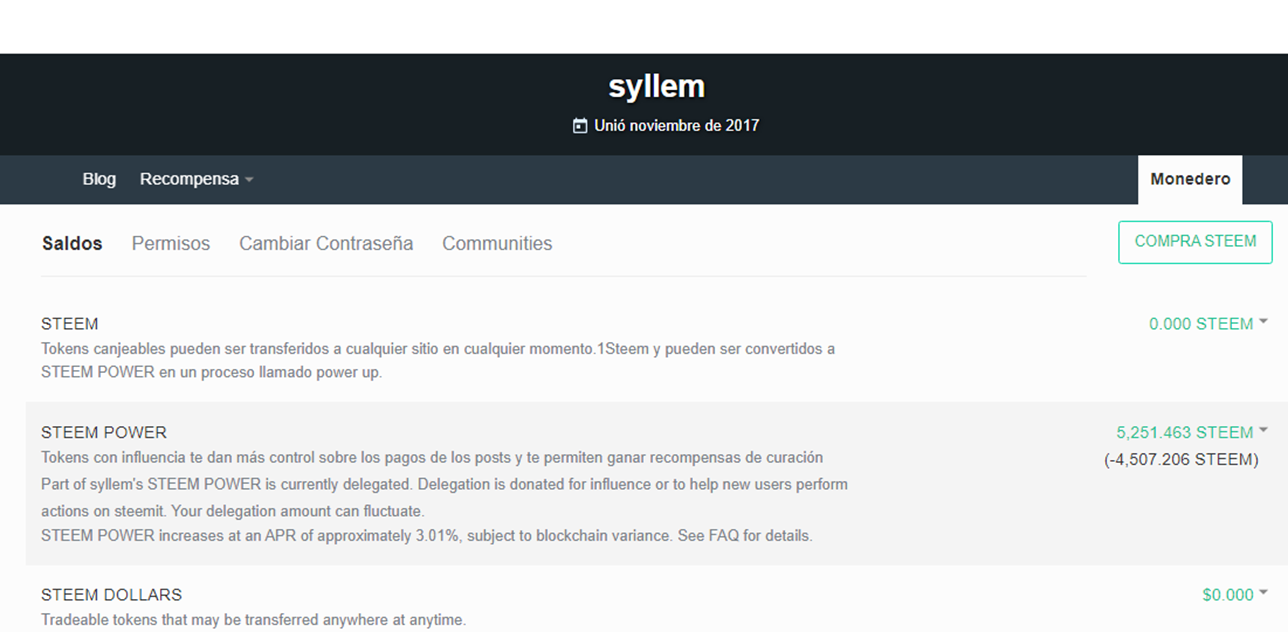
Task: Expand the 0.000 STEEM balance dropdown
Action: pos(1208,323)
